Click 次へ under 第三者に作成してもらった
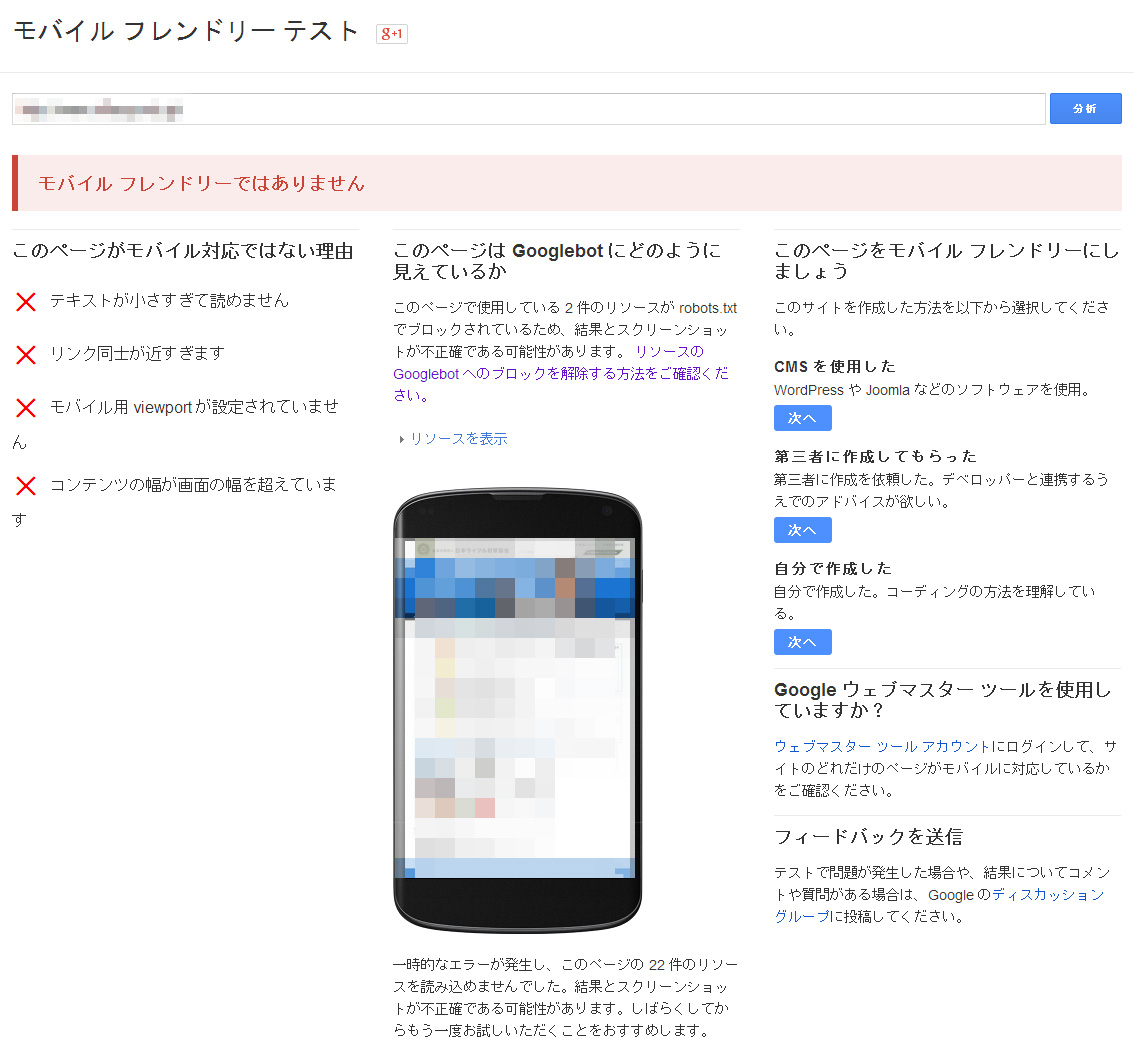 pyautogui.click(x=803, y=530)
